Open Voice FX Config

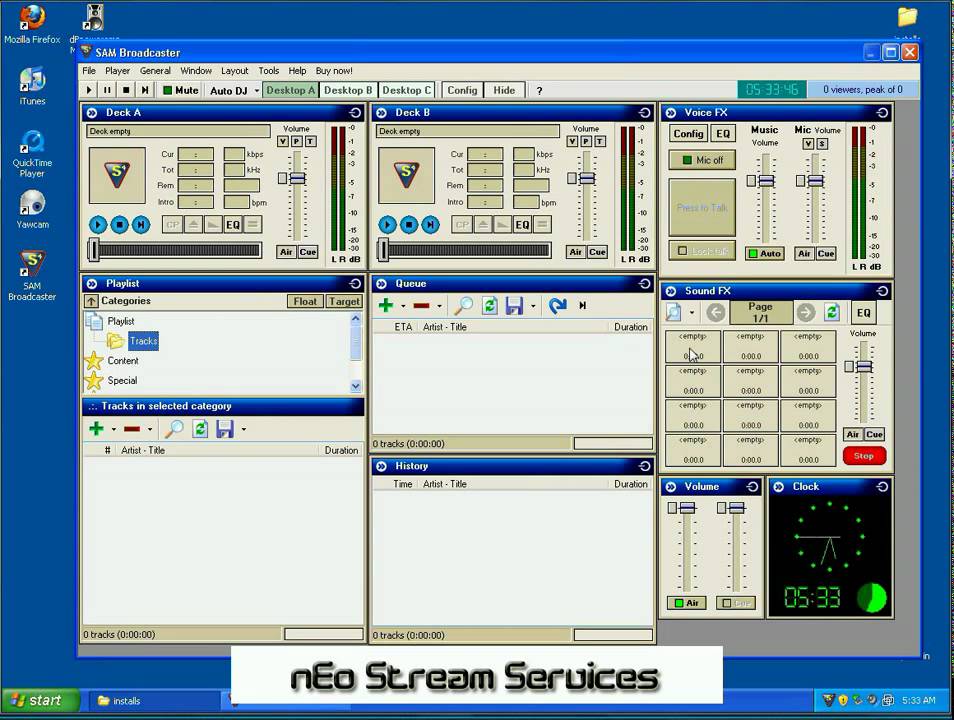pyautogui.click(x=688, y=134)
